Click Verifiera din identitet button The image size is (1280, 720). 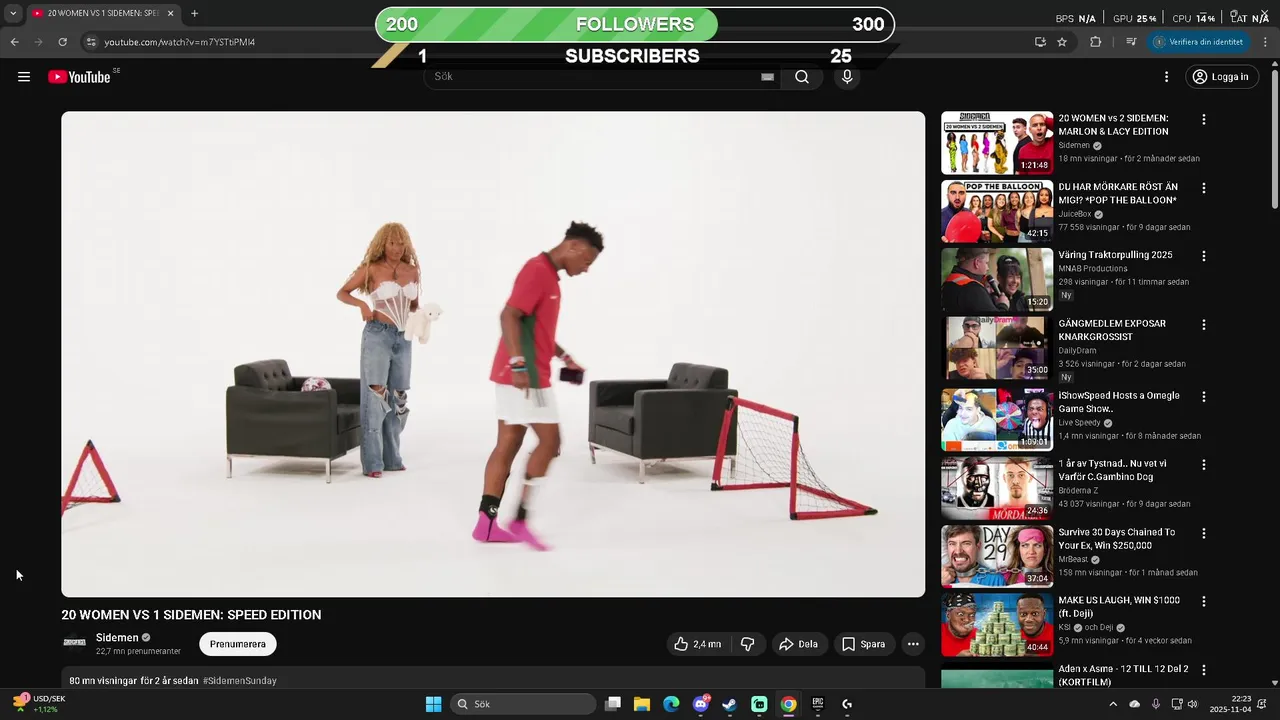(1198, 42)
